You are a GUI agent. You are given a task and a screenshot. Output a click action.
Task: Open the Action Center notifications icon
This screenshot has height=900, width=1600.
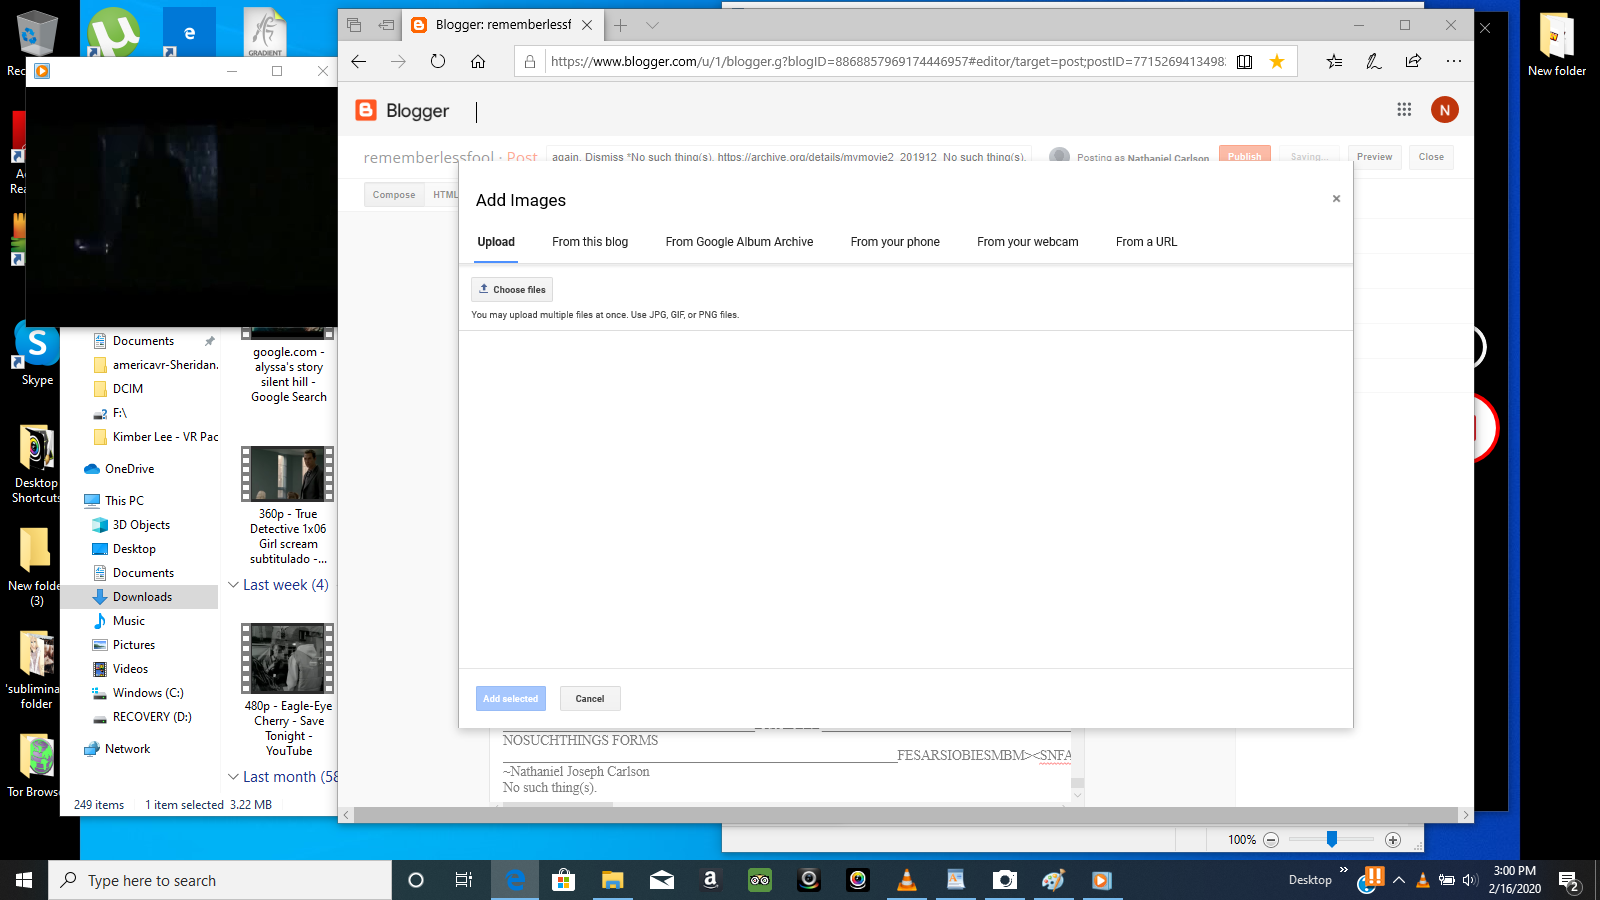click(x=1568, y=881)
